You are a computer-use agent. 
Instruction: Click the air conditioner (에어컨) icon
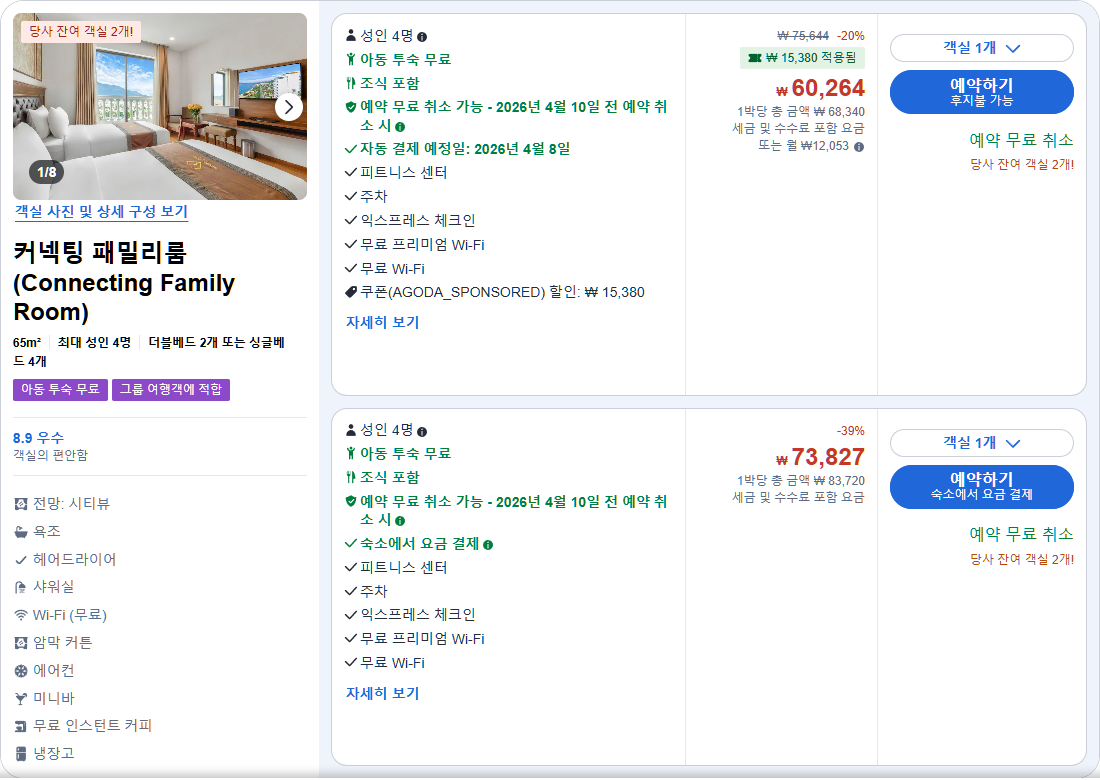coord(21,670)
